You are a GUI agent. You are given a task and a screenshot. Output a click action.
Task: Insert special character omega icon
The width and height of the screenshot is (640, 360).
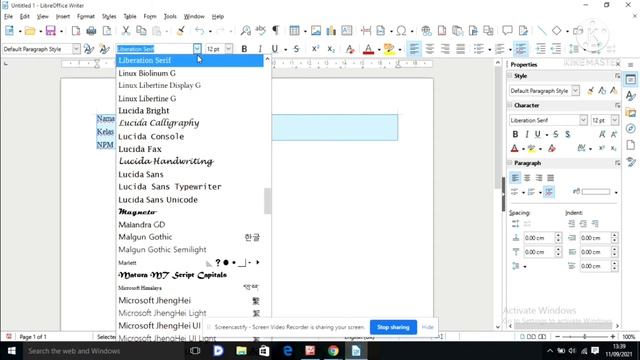pyautogui.click(x=402, y=31)
